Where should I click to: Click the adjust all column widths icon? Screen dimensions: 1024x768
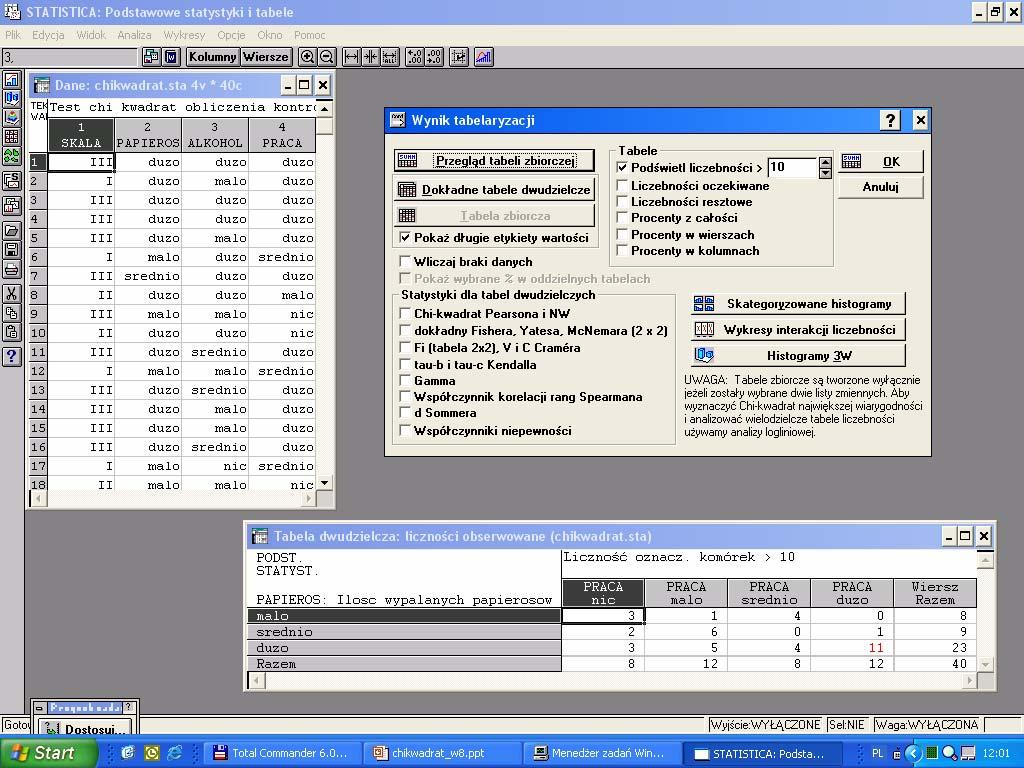pyautogui.click(x=390, y=57)
